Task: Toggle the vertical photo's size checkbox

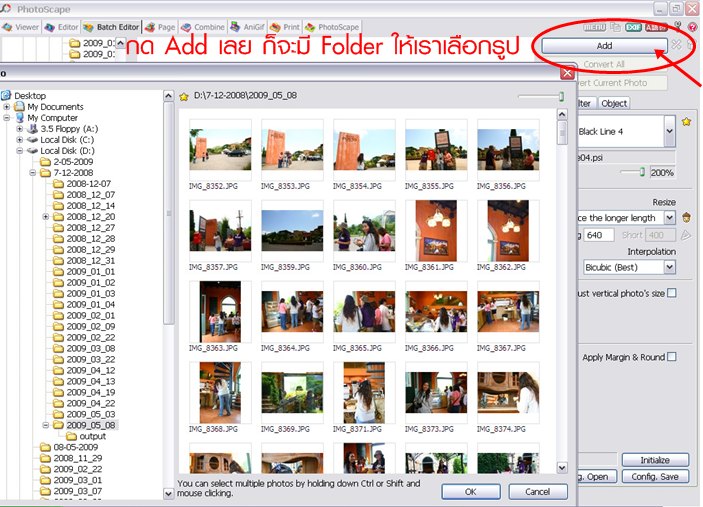Action: 672,293
